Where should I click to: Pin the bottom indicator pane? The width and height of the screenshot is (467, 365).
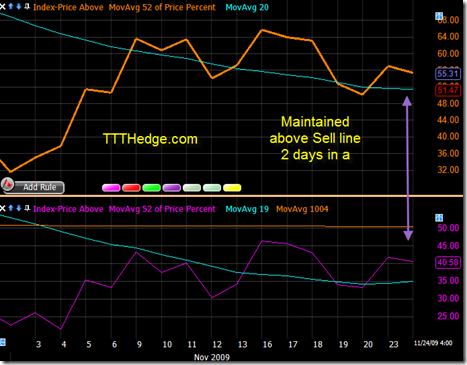tap(27, 208)
